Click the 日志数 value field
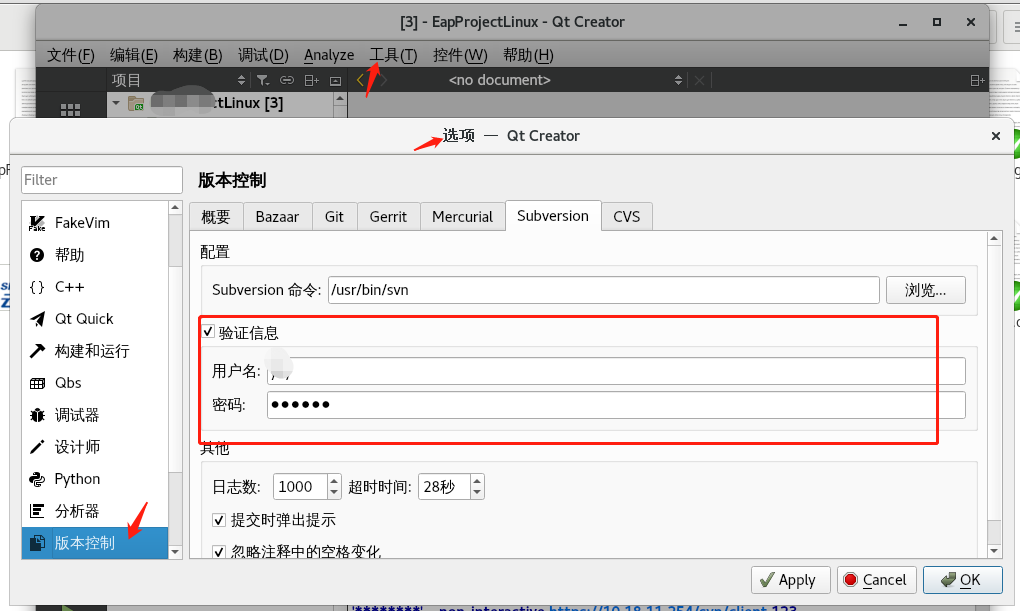Image resolution: width=1020 pixels, height=611 pixels. tap(301, 487)
